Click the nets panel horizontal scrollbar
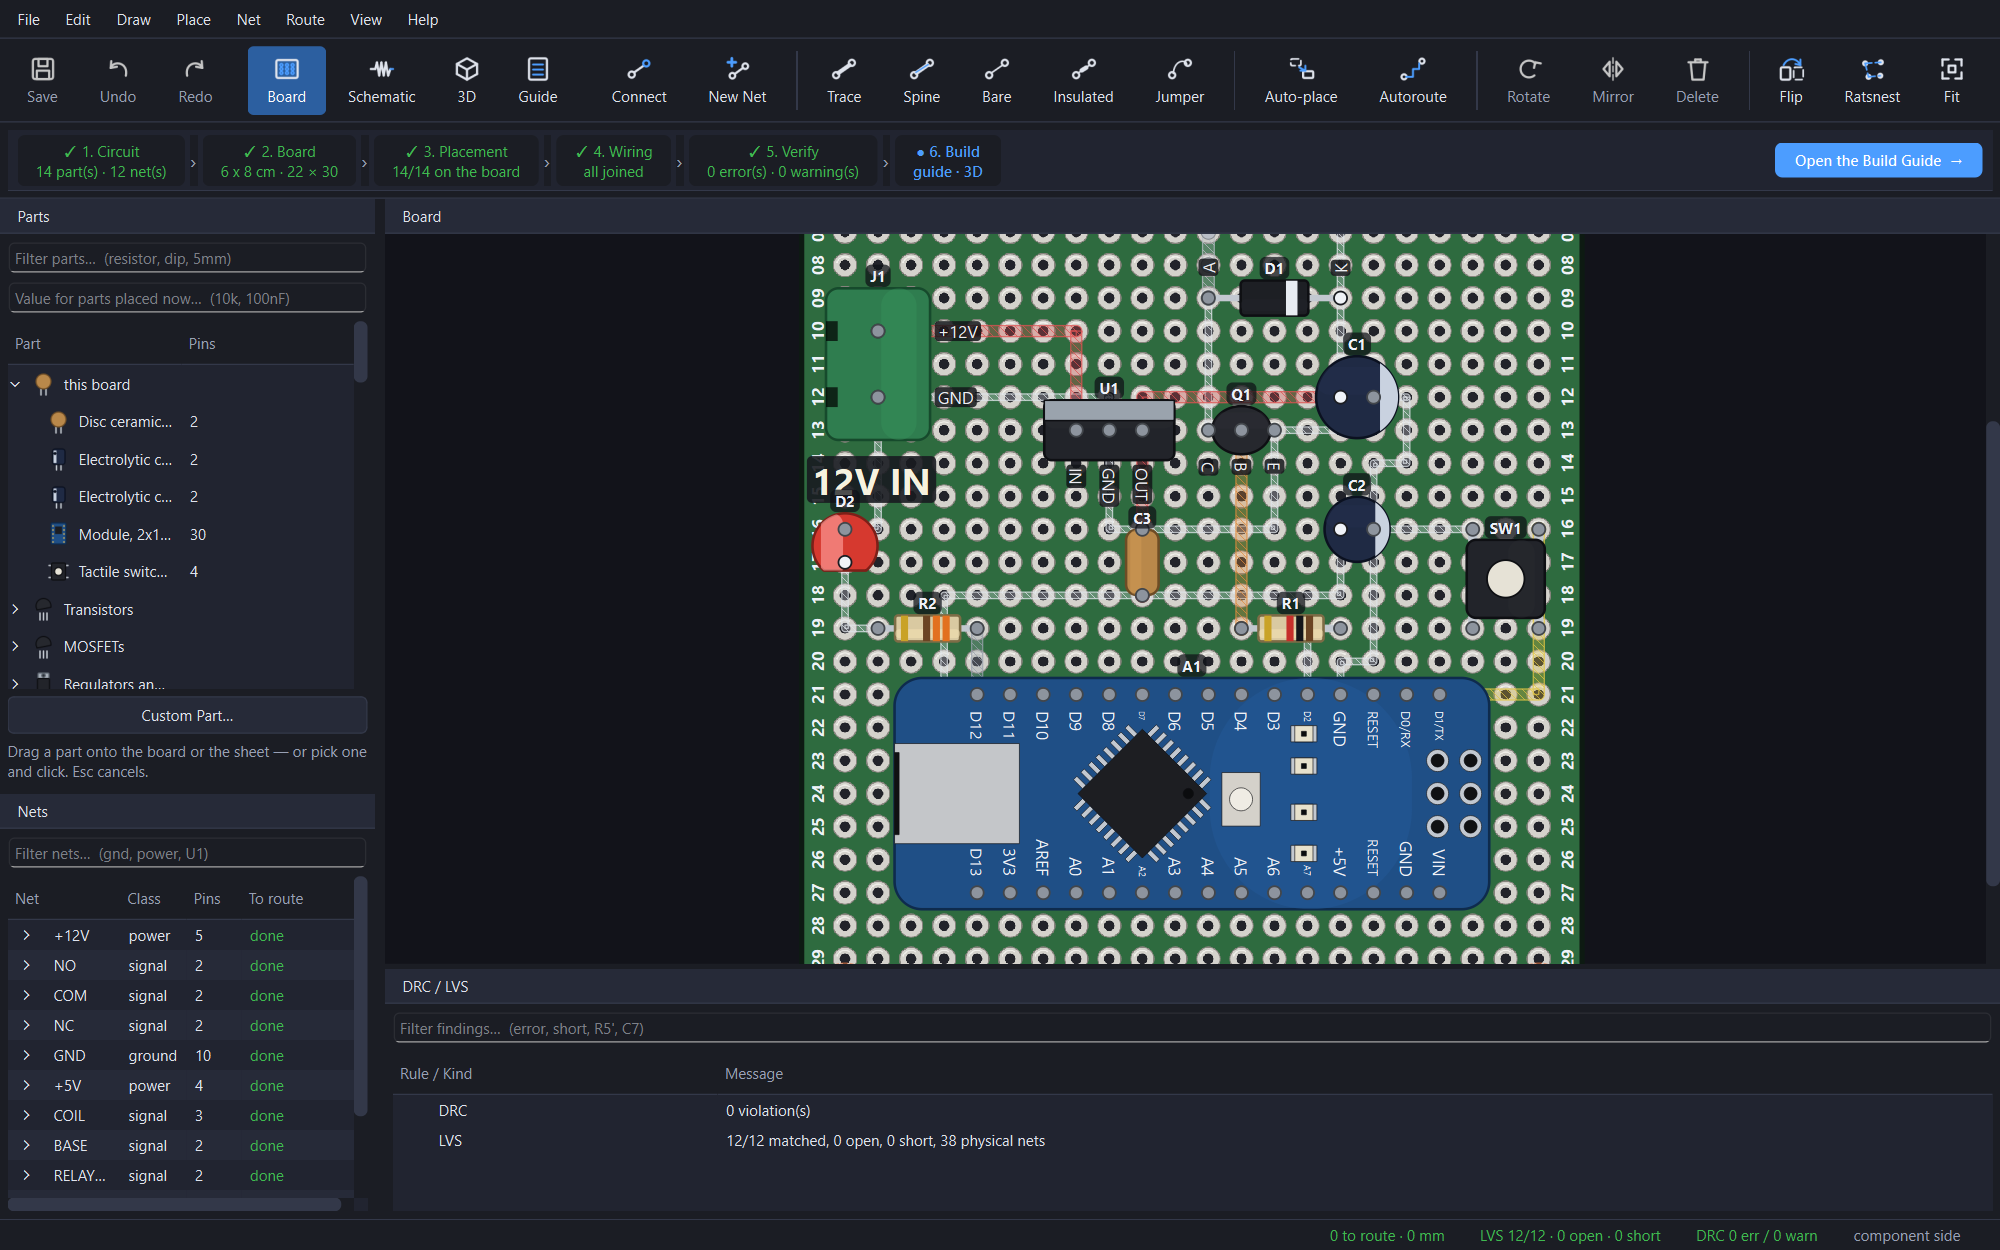Image resolution: width=2000 pixels, height=1250 pixels. 175,1204
